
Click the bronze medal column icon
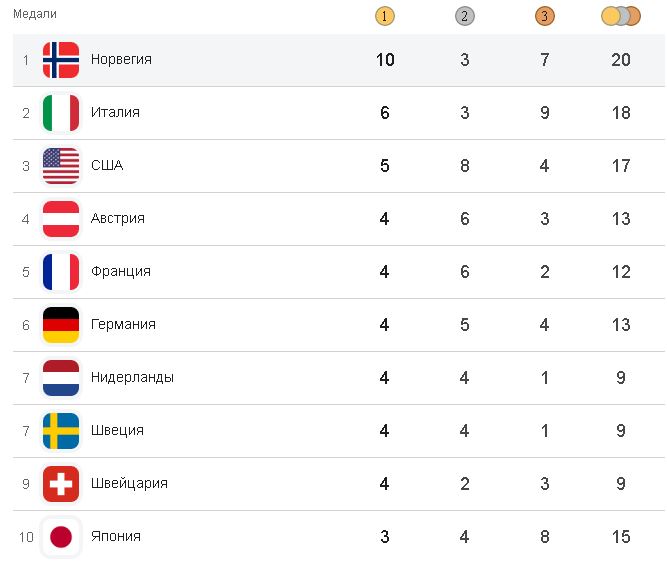point(544,15)
